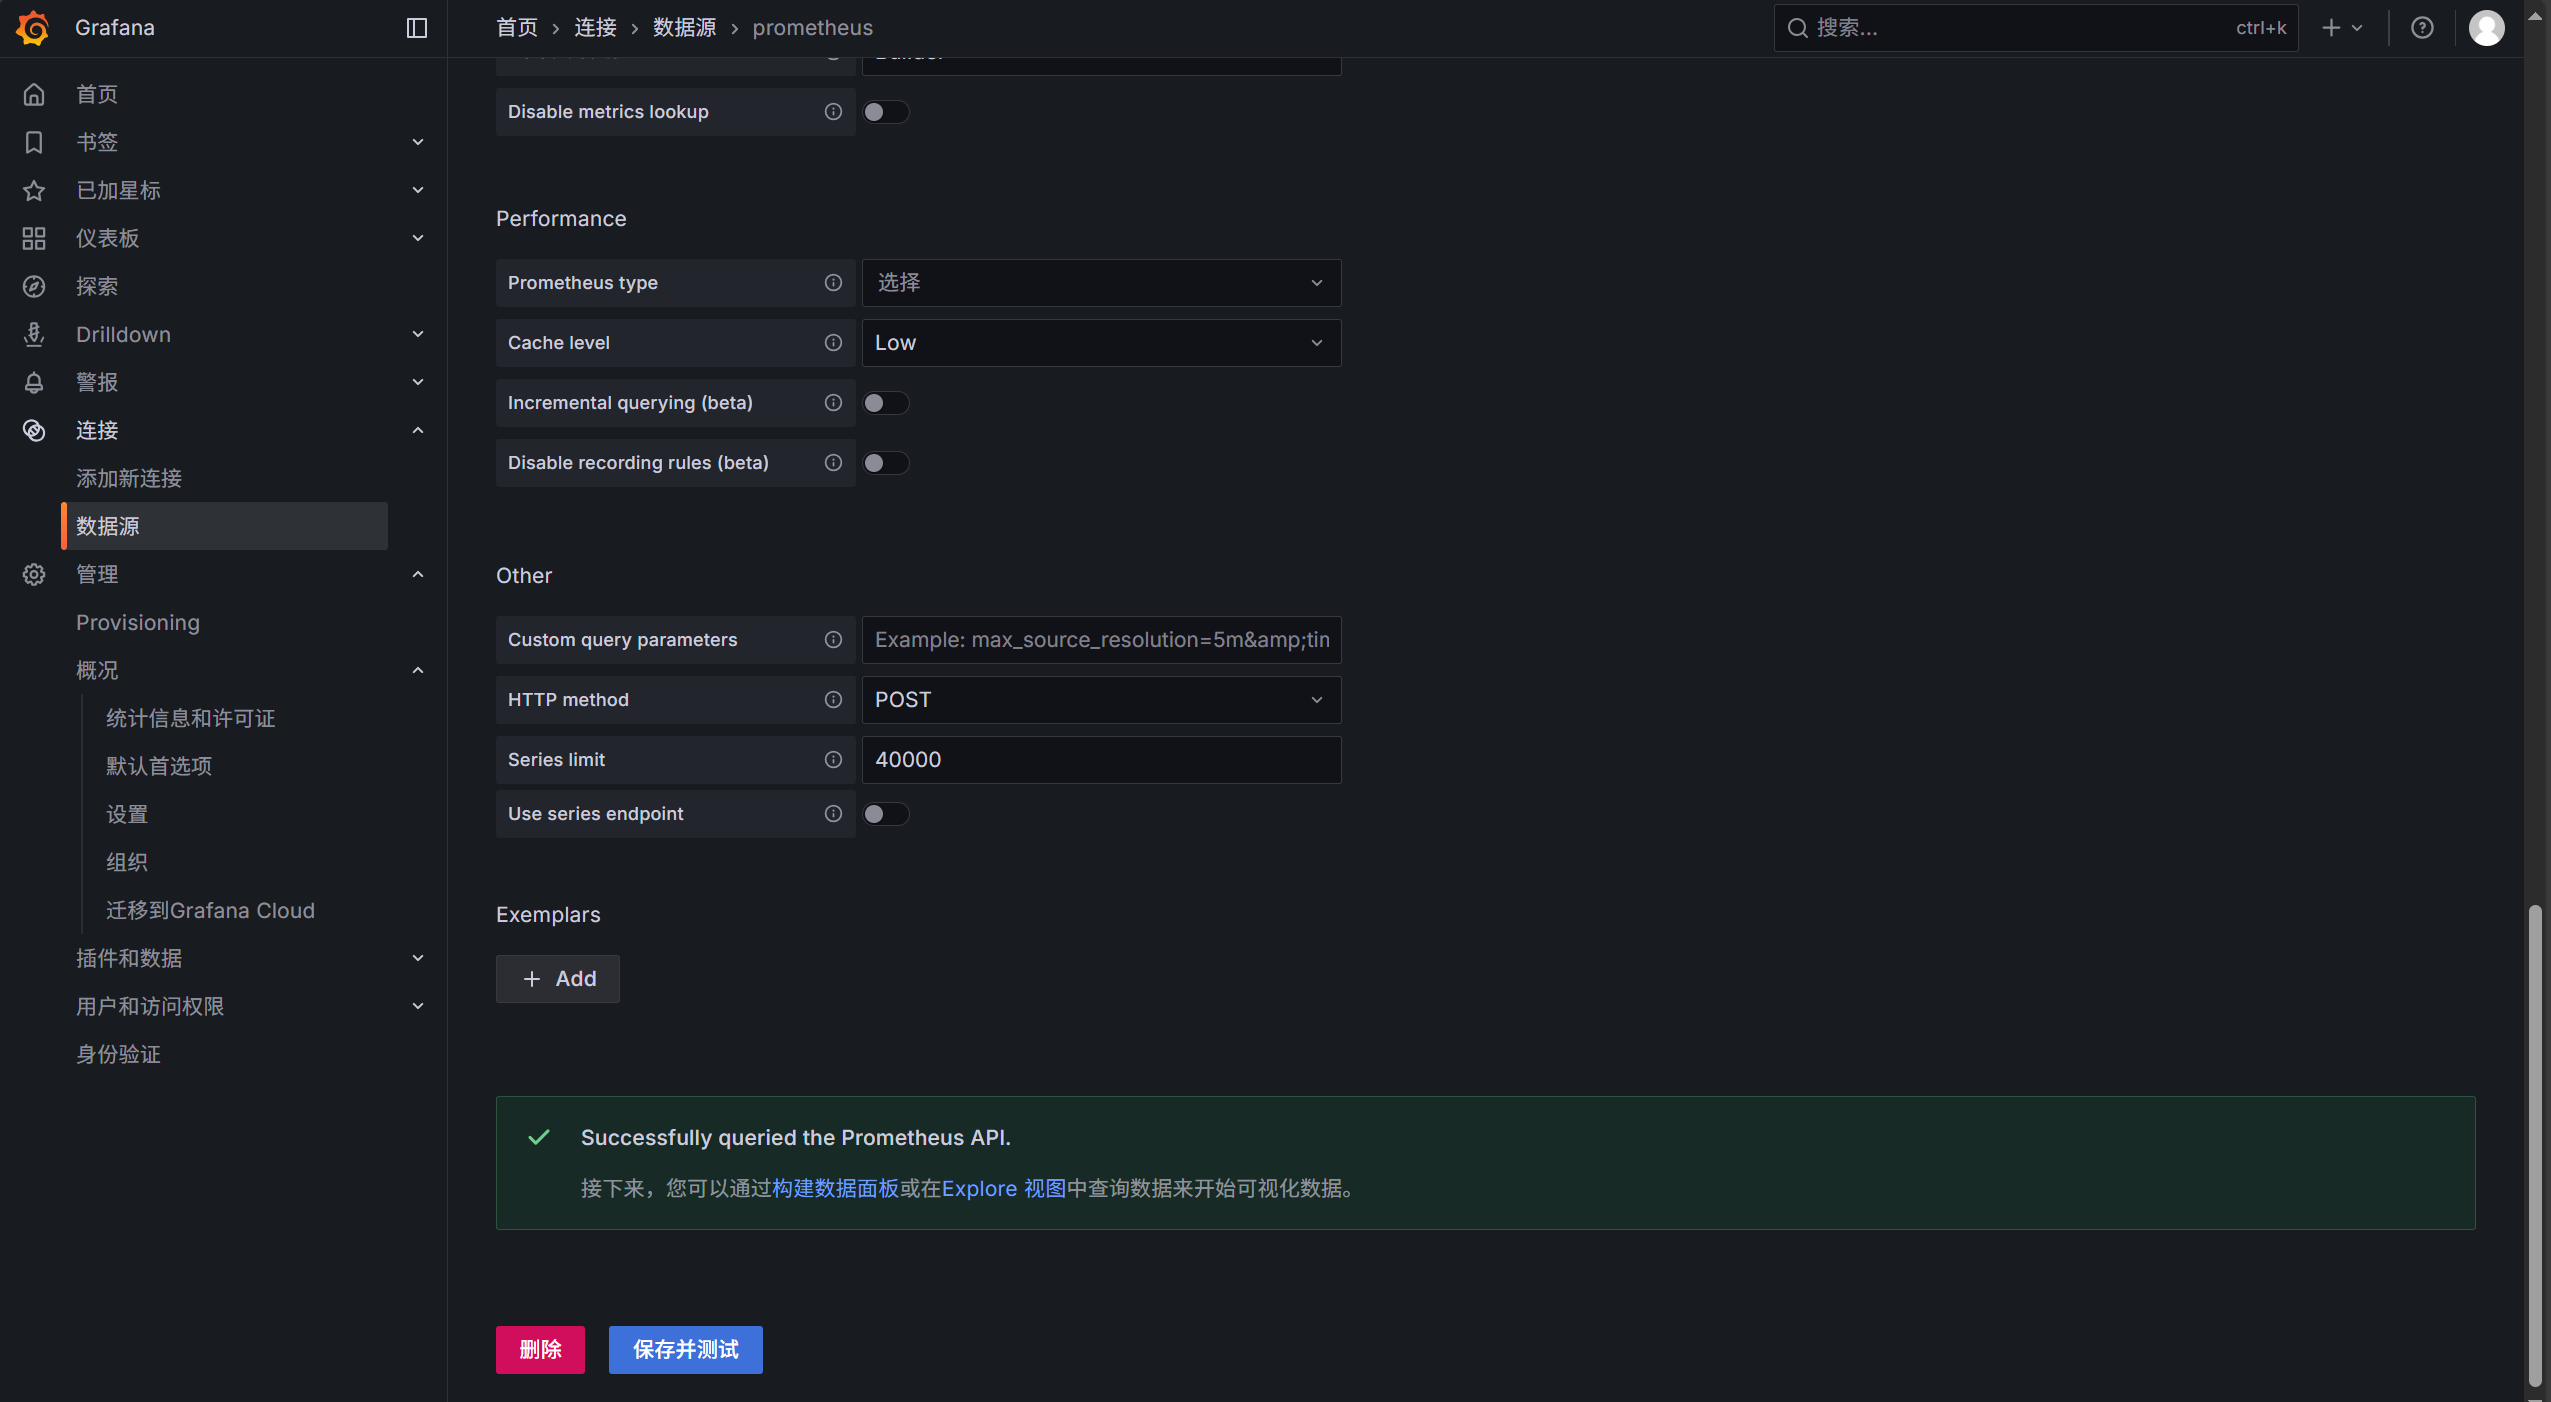Screen dimensions: 2551x1402
Task: Show info for Series limit
Action: [833, 760]
